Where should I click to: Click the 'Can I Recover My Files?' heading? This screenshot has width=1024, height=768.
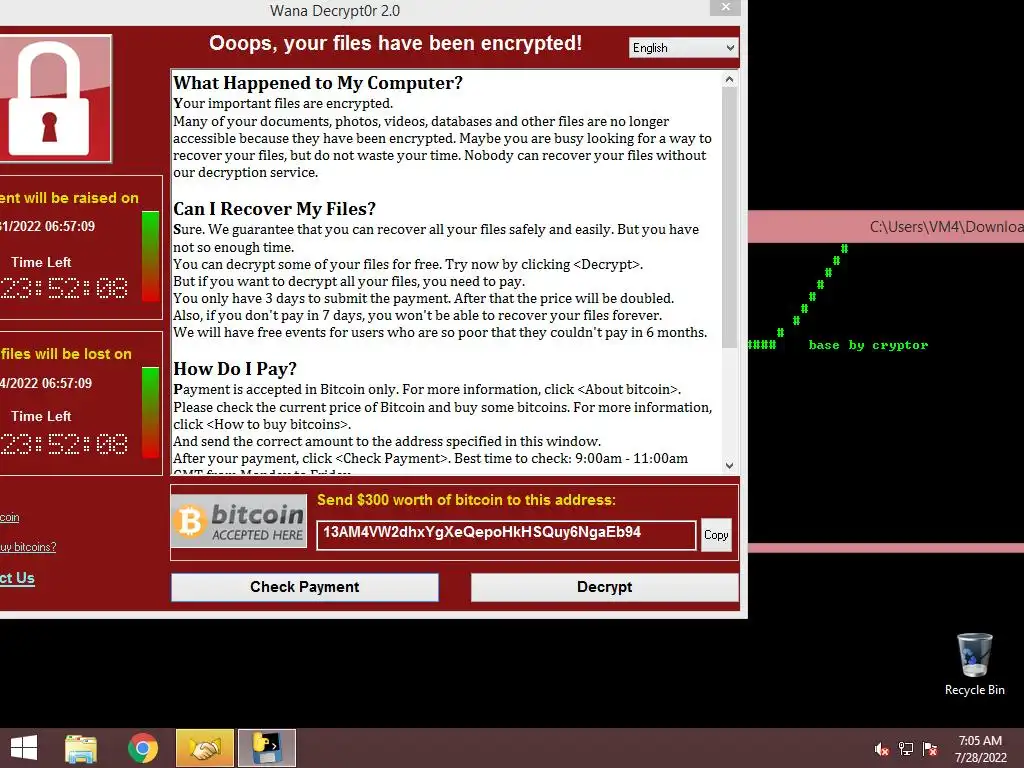point(274,209)
